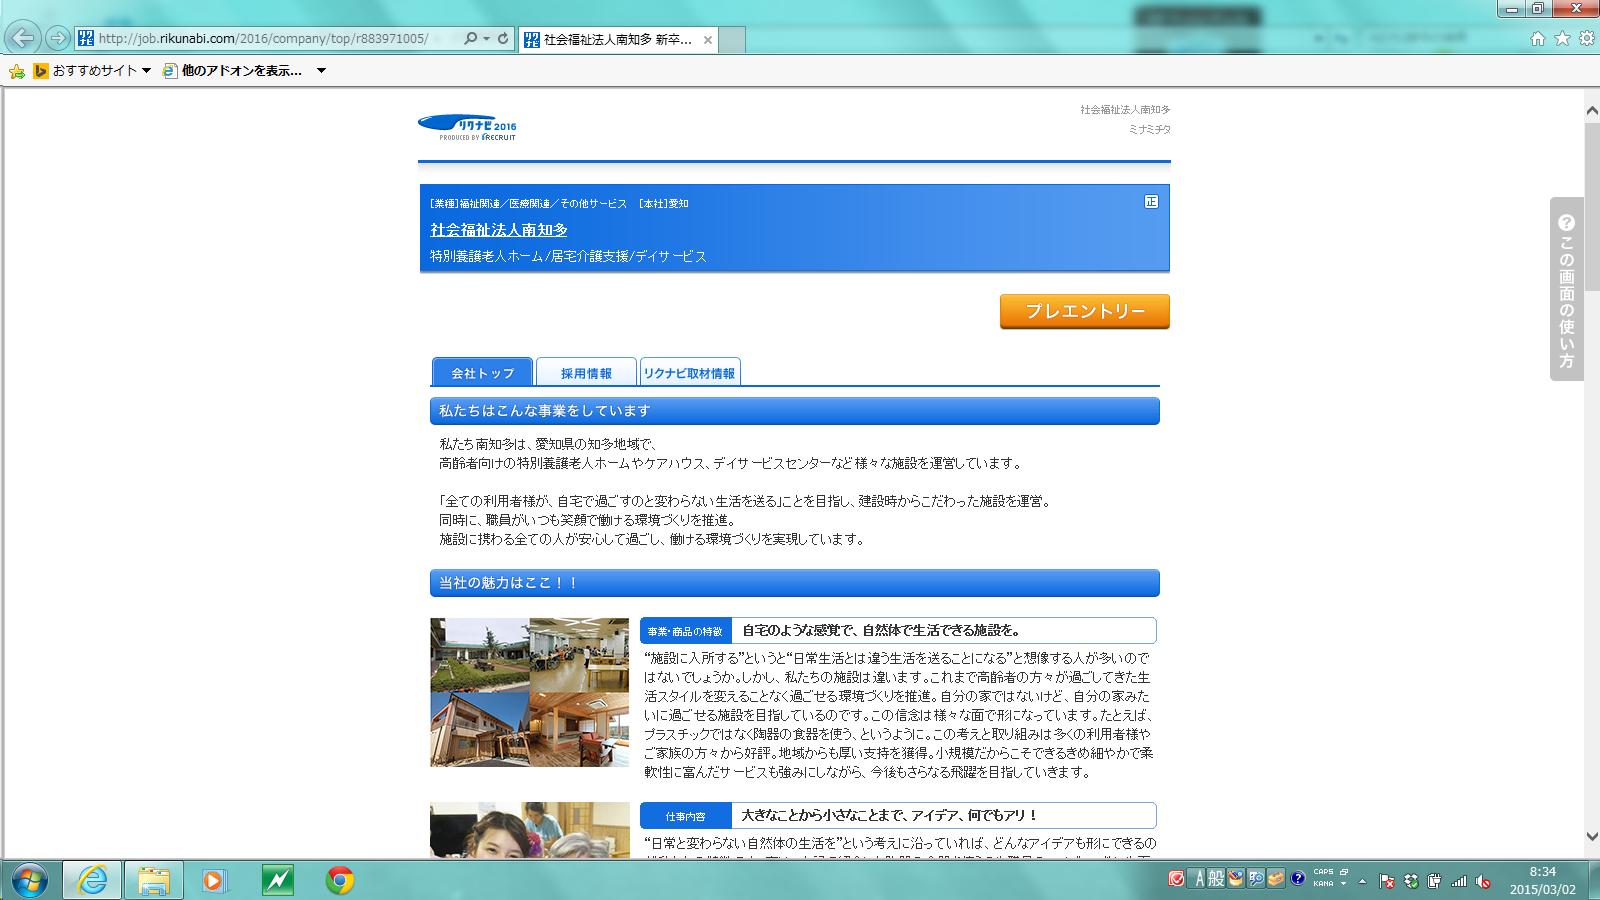This screenshot has height=900, width=1600.
Task: Show hidden tray icons arrow
Action: coord(1362,881)
